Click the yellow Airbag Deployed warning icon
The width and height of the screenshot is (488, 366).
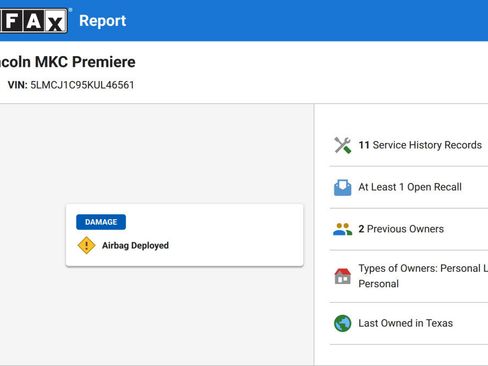pyautogui.click(x=86, y=246)
